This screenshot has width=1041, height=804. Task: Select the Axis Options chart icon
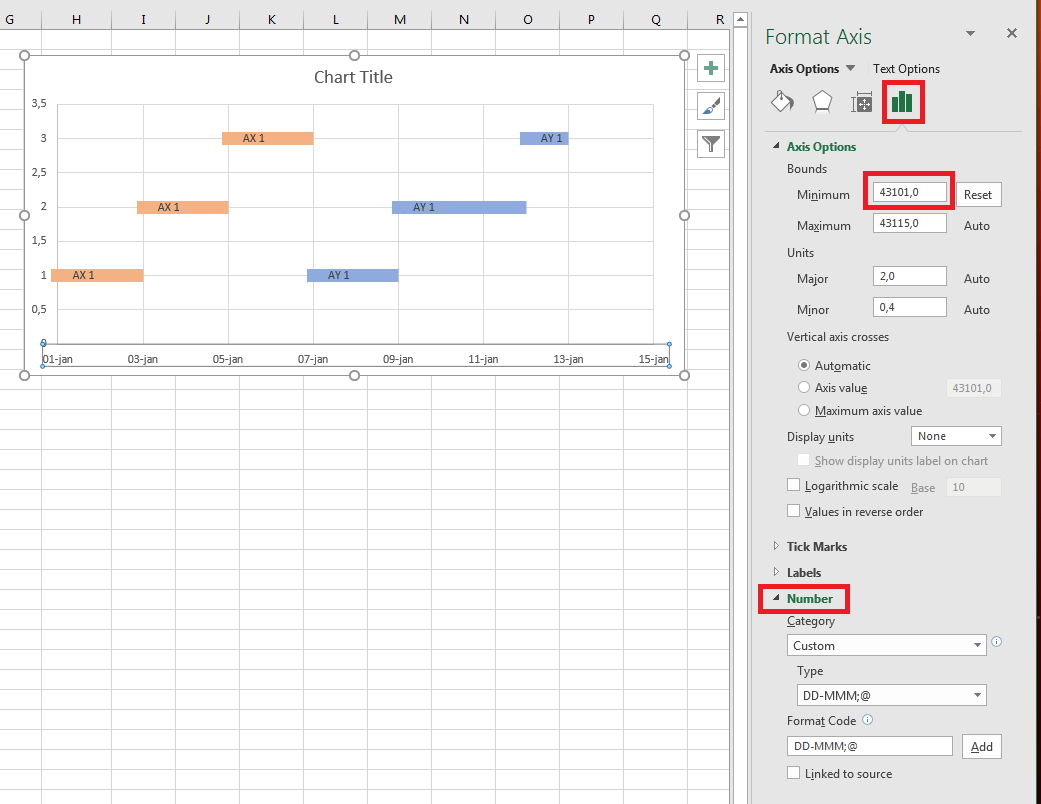(902, 102)
